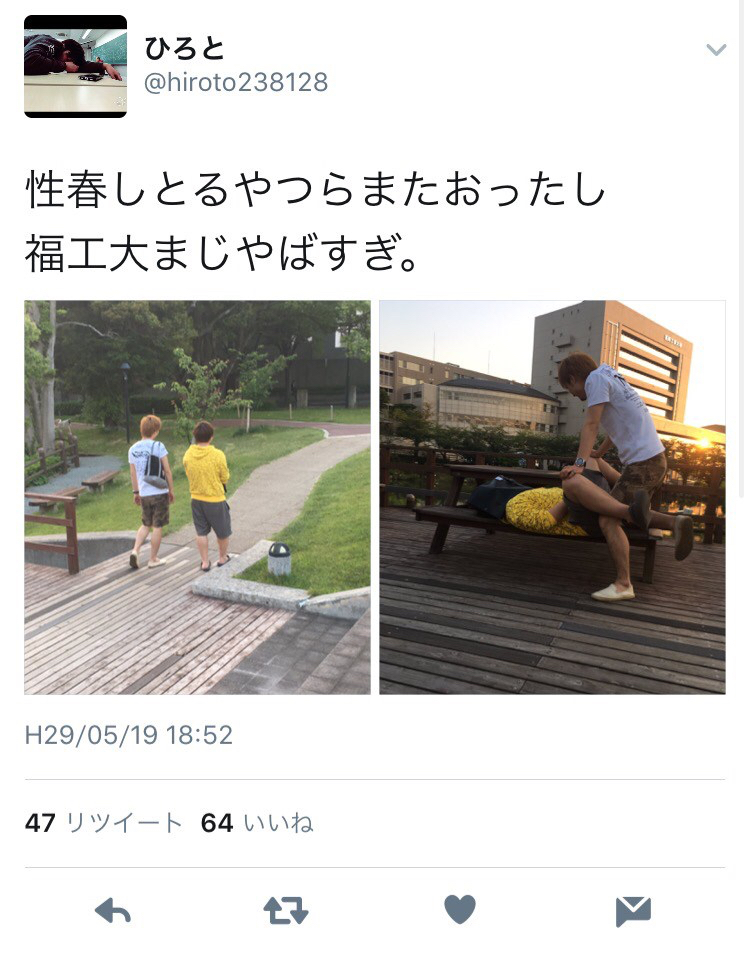The height and width of the screenshot is (955, 750).
Task: Tap the reply arrow icon
Action: pos(113,911)
